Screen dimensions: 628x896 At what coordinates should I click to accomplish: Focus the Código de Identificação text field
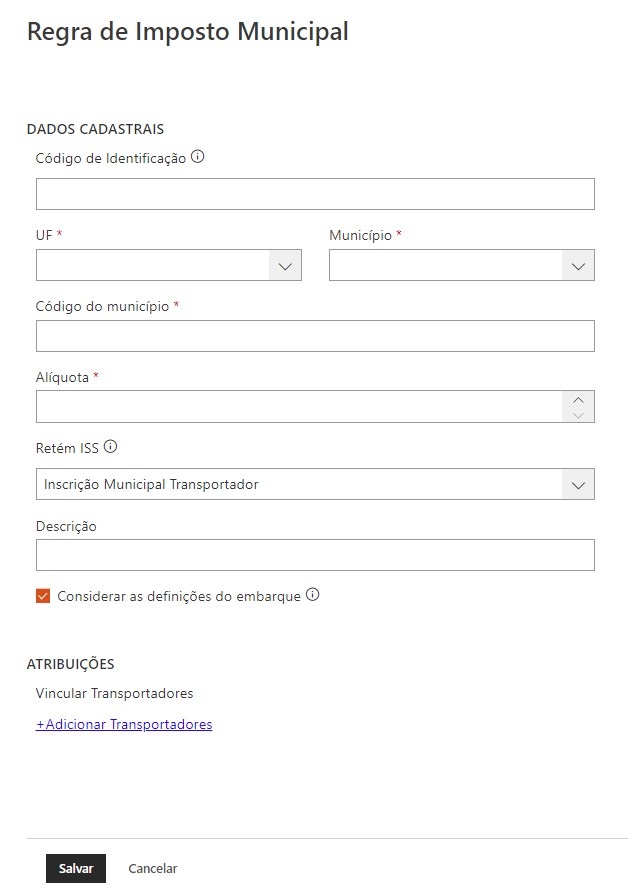click(315, 194)
